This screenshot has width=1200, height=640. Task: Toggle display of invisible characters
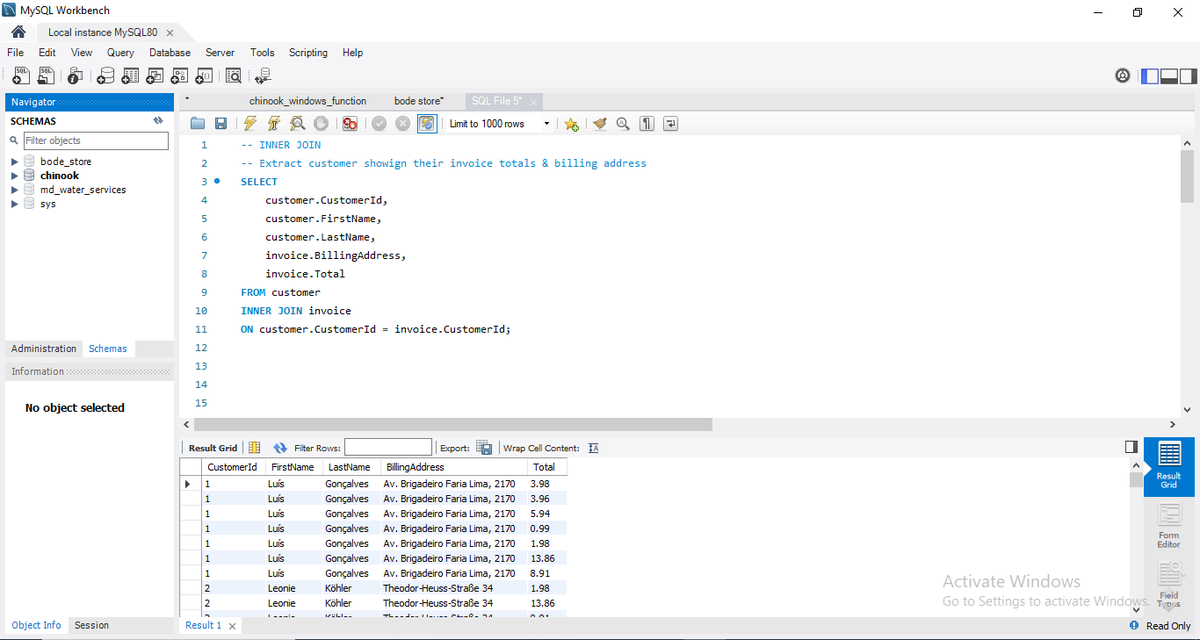[647, 124]
